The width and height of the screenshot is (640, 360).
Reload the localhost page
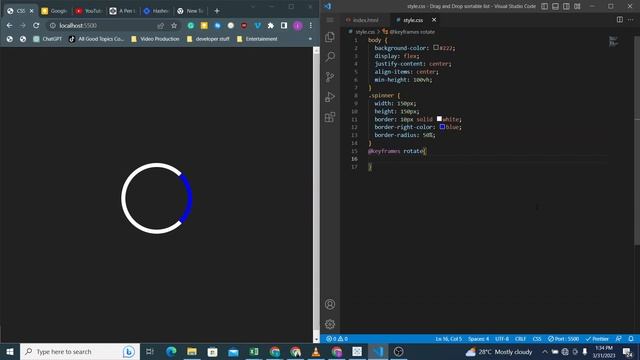pyautogui.click(x=36, y=25)
